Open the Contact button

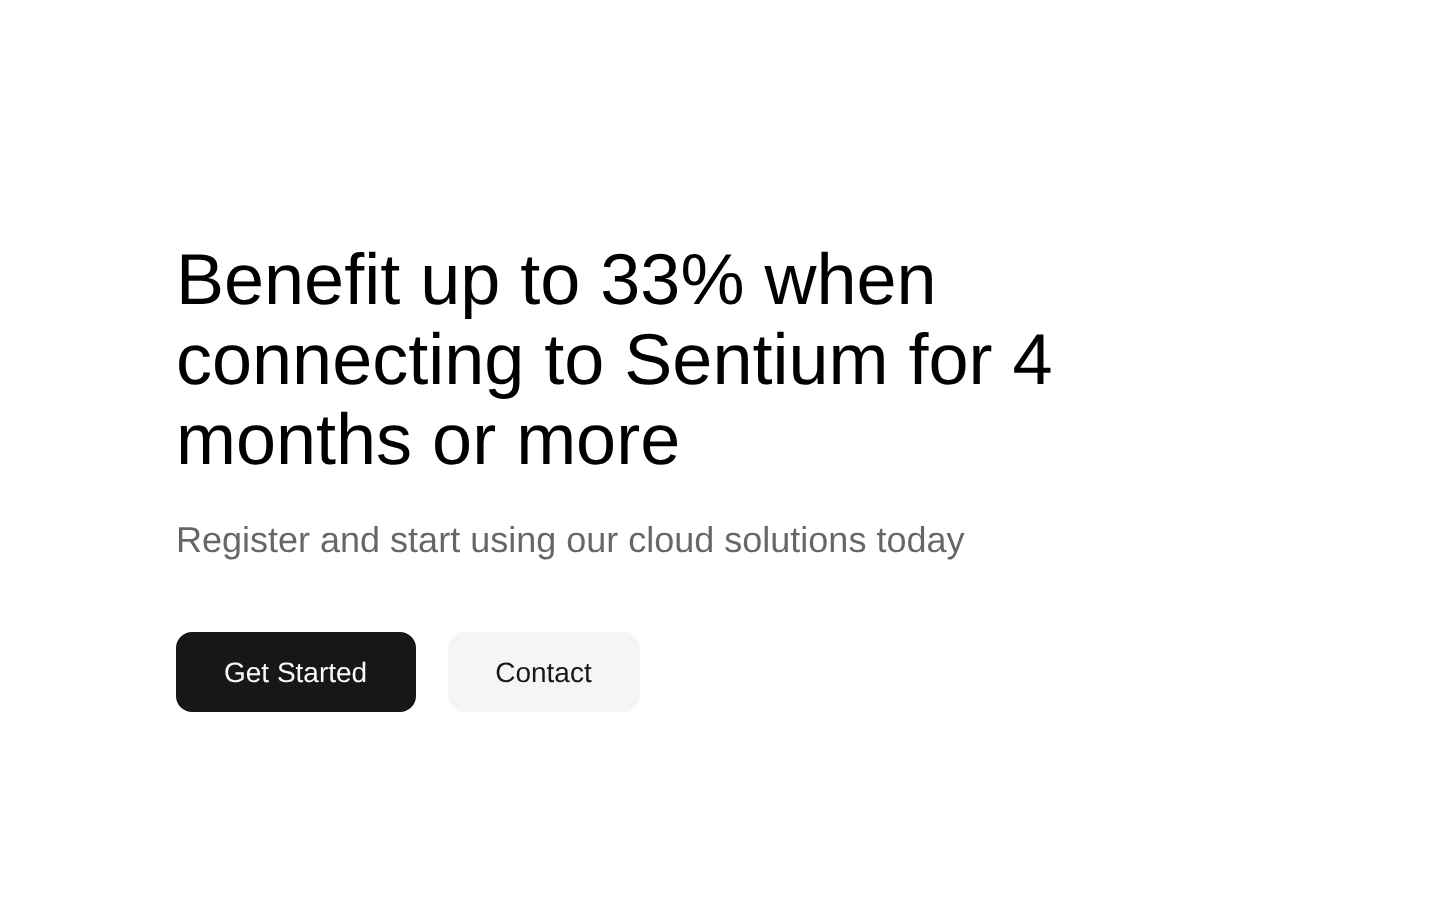point(544,672)
